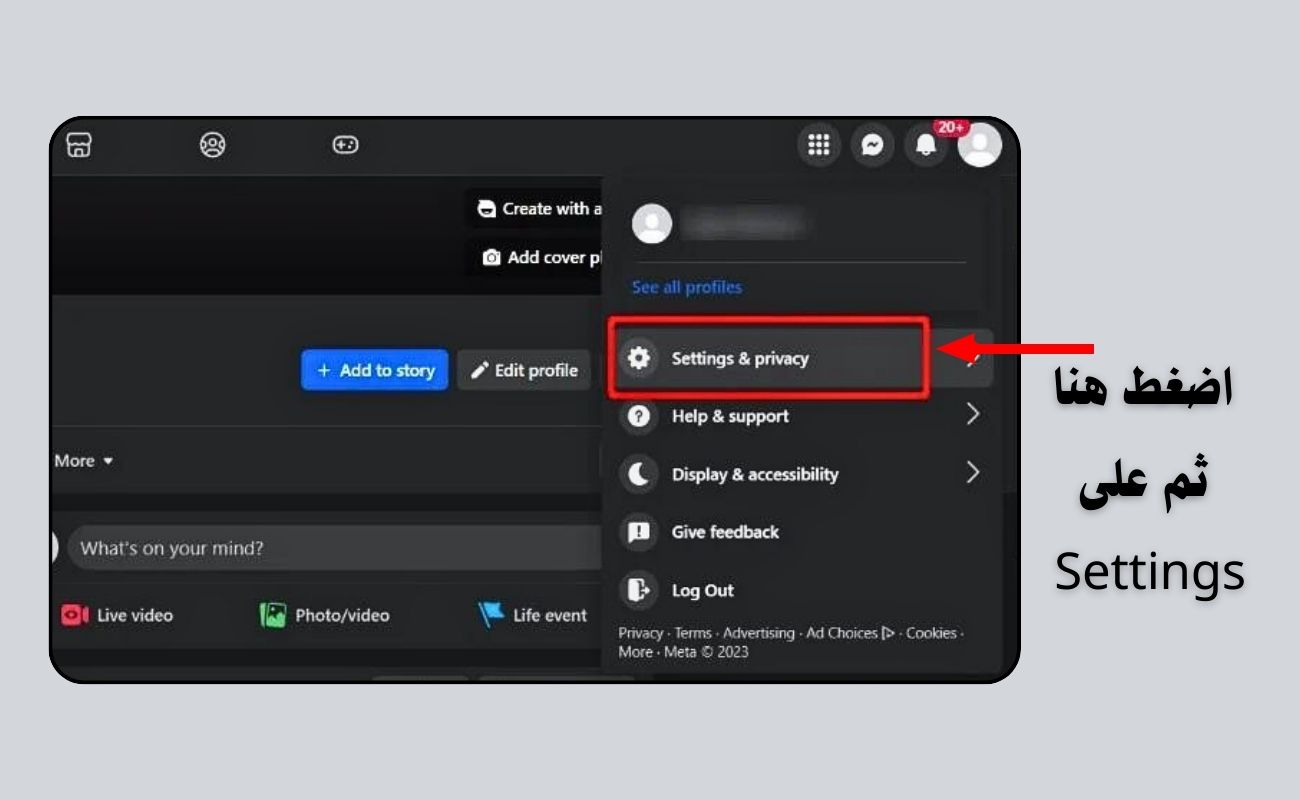Open the Gaming icon in top bar
Screen dimensions: 1300x800
tap(345, 145)
